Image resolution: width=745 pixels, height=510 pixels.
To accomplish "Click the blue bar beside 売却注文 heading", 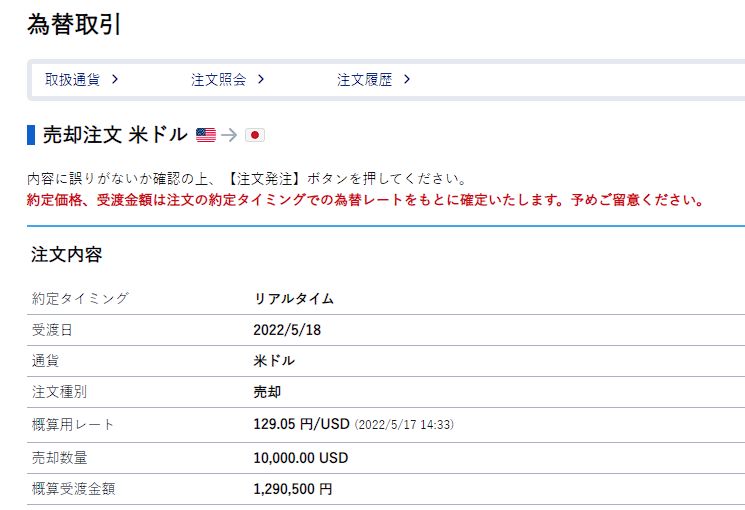I will 31,135.
